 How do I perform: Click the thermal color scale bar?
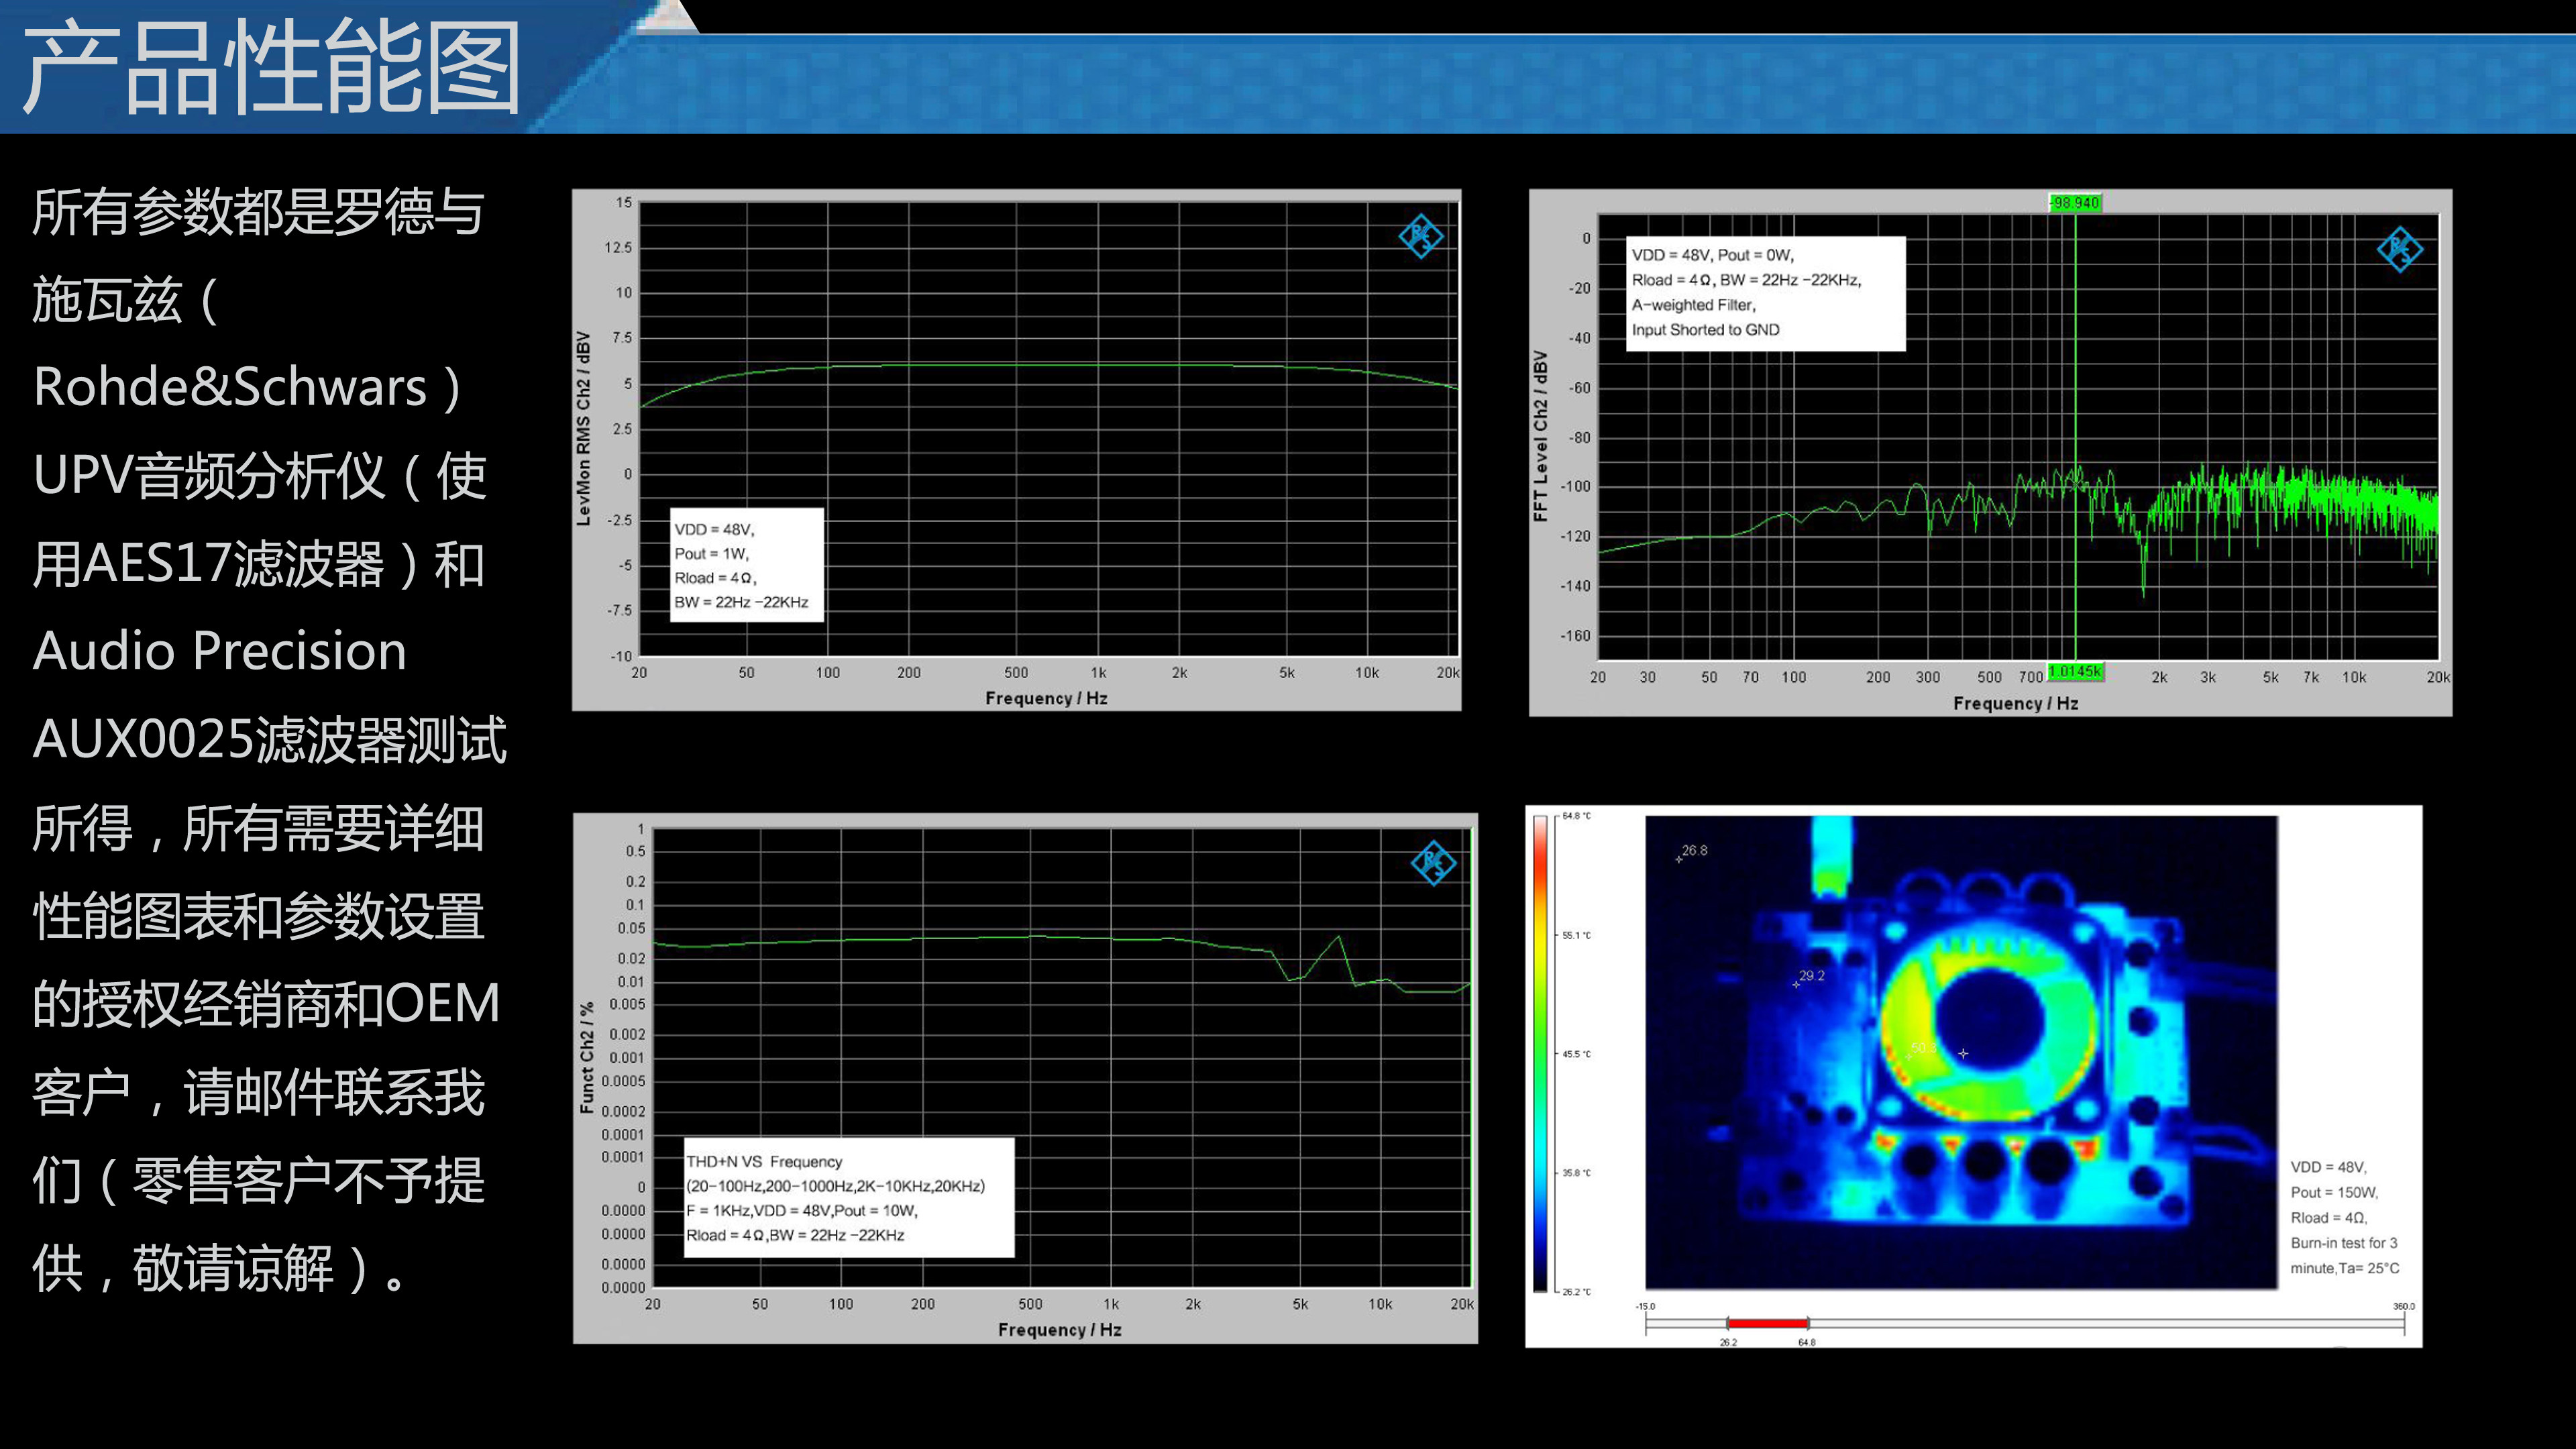[x=1540, y=1054]
